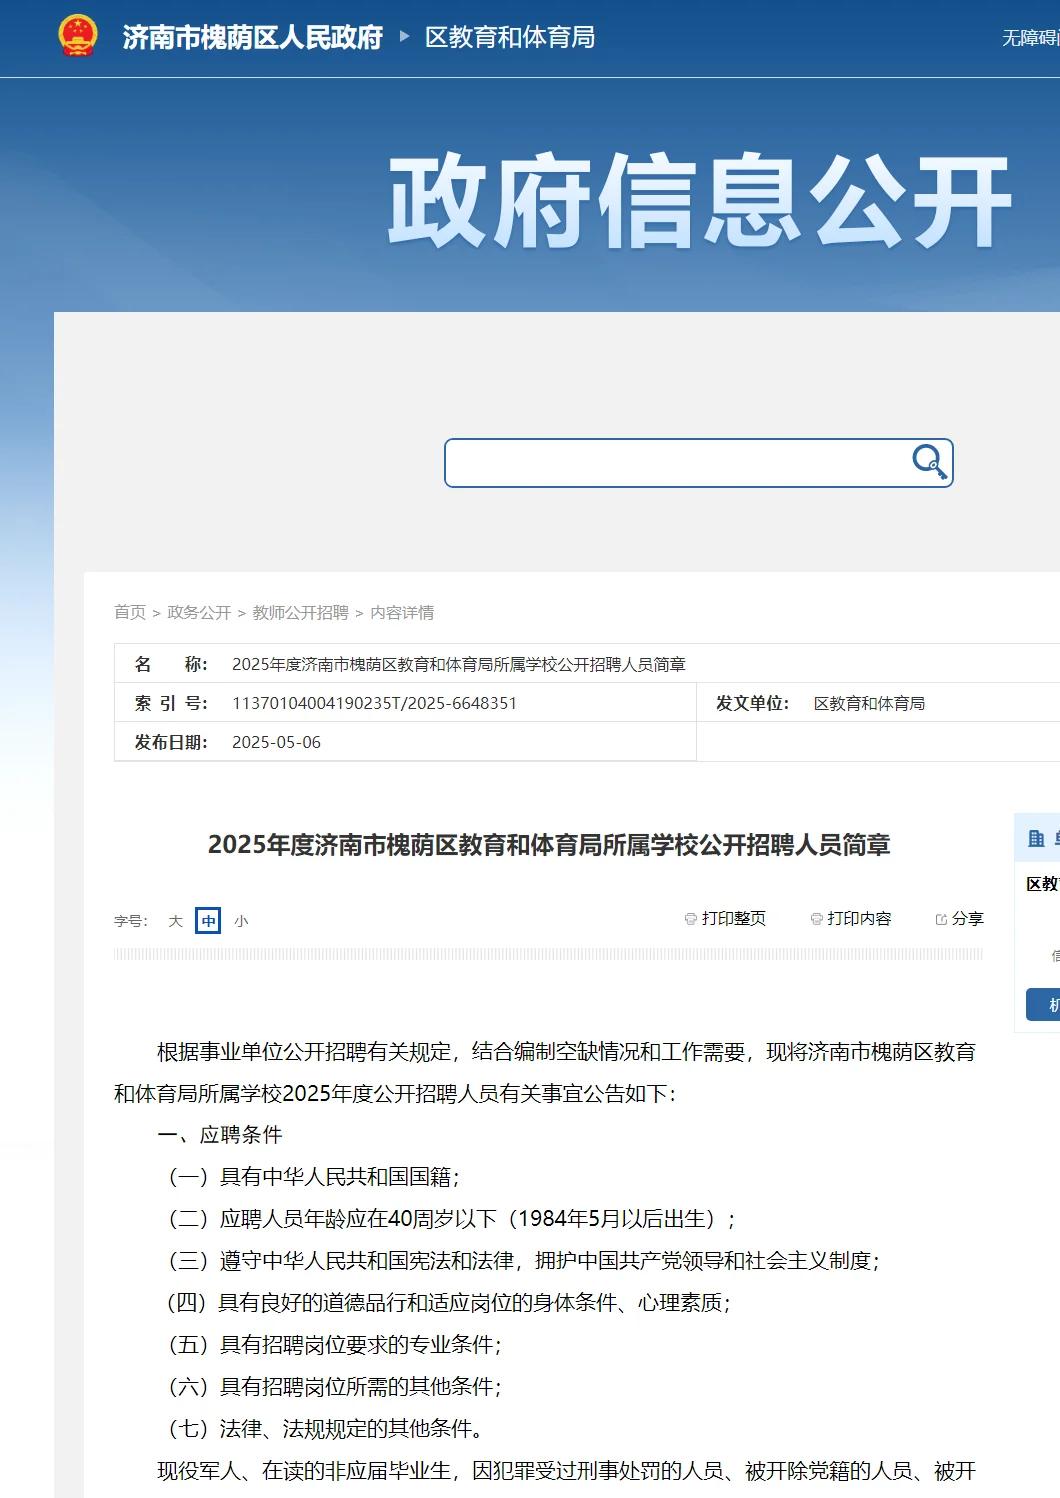1060x1498 pixels.
Task: Select the 小 small font size option
Action: [240, 920]
